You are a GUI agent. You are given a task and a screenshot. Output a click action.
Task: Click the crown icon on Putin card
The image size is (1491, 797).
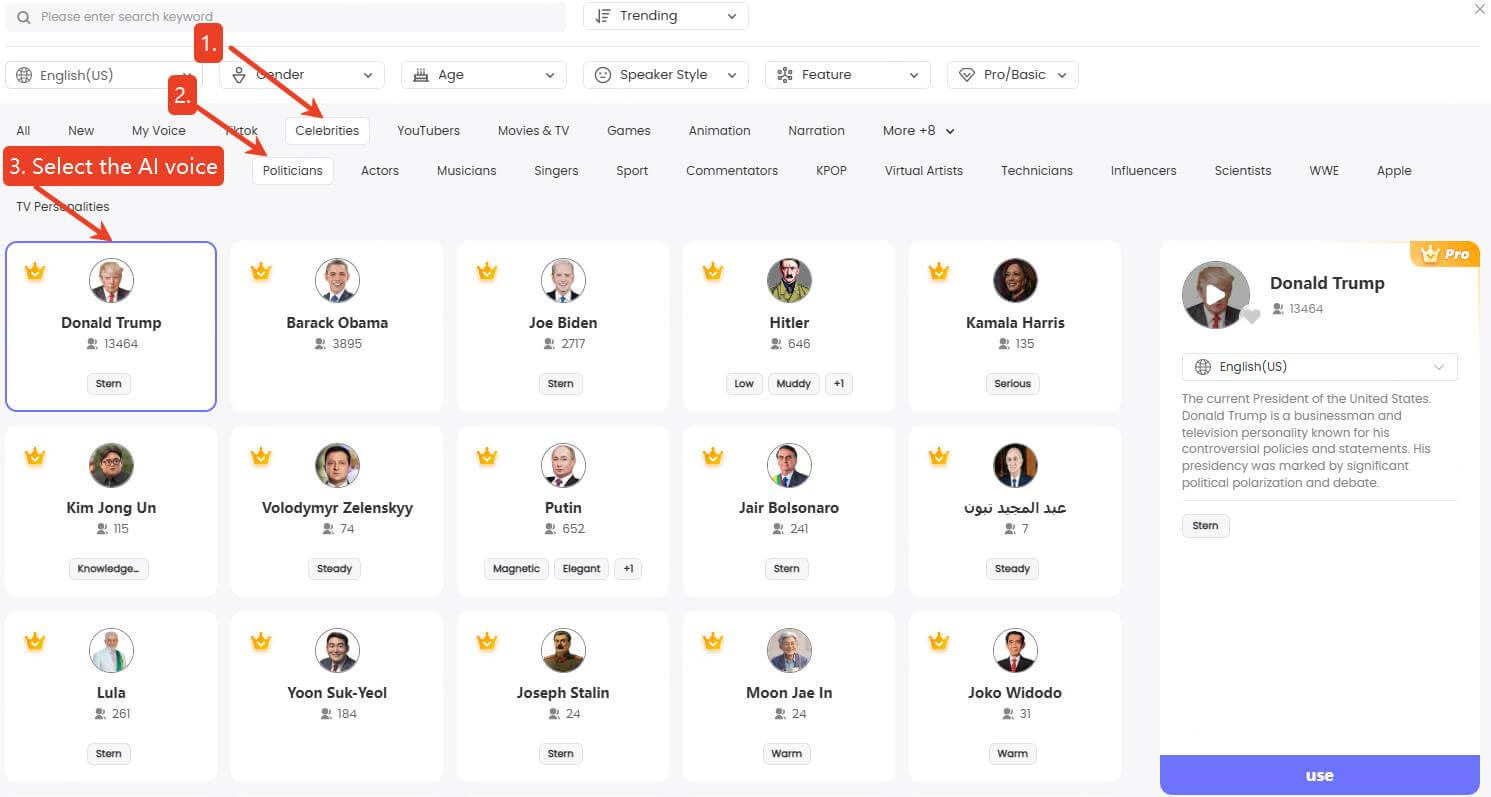click(x=487, y=456)
